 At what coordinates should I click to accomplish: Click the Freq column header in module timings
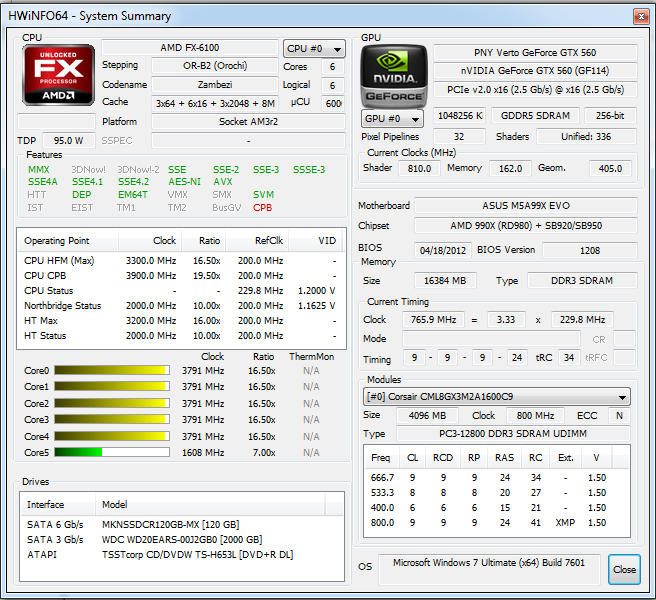click(x=381, y=458)
